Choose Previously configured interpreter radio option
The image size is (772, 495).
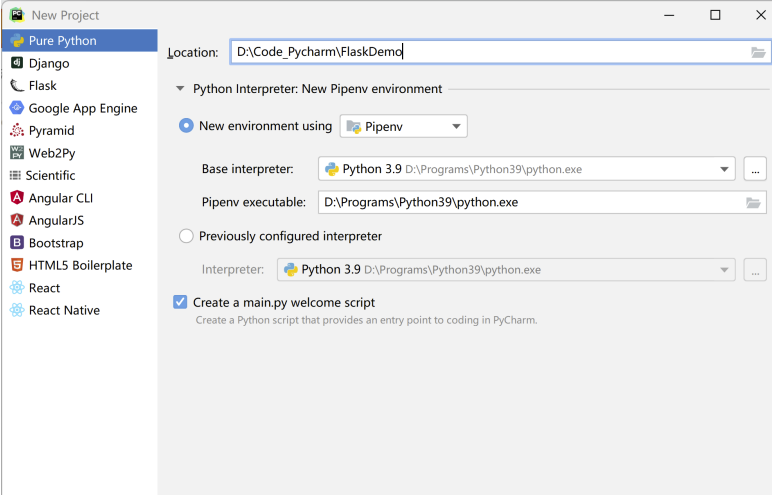coord(186,237)
